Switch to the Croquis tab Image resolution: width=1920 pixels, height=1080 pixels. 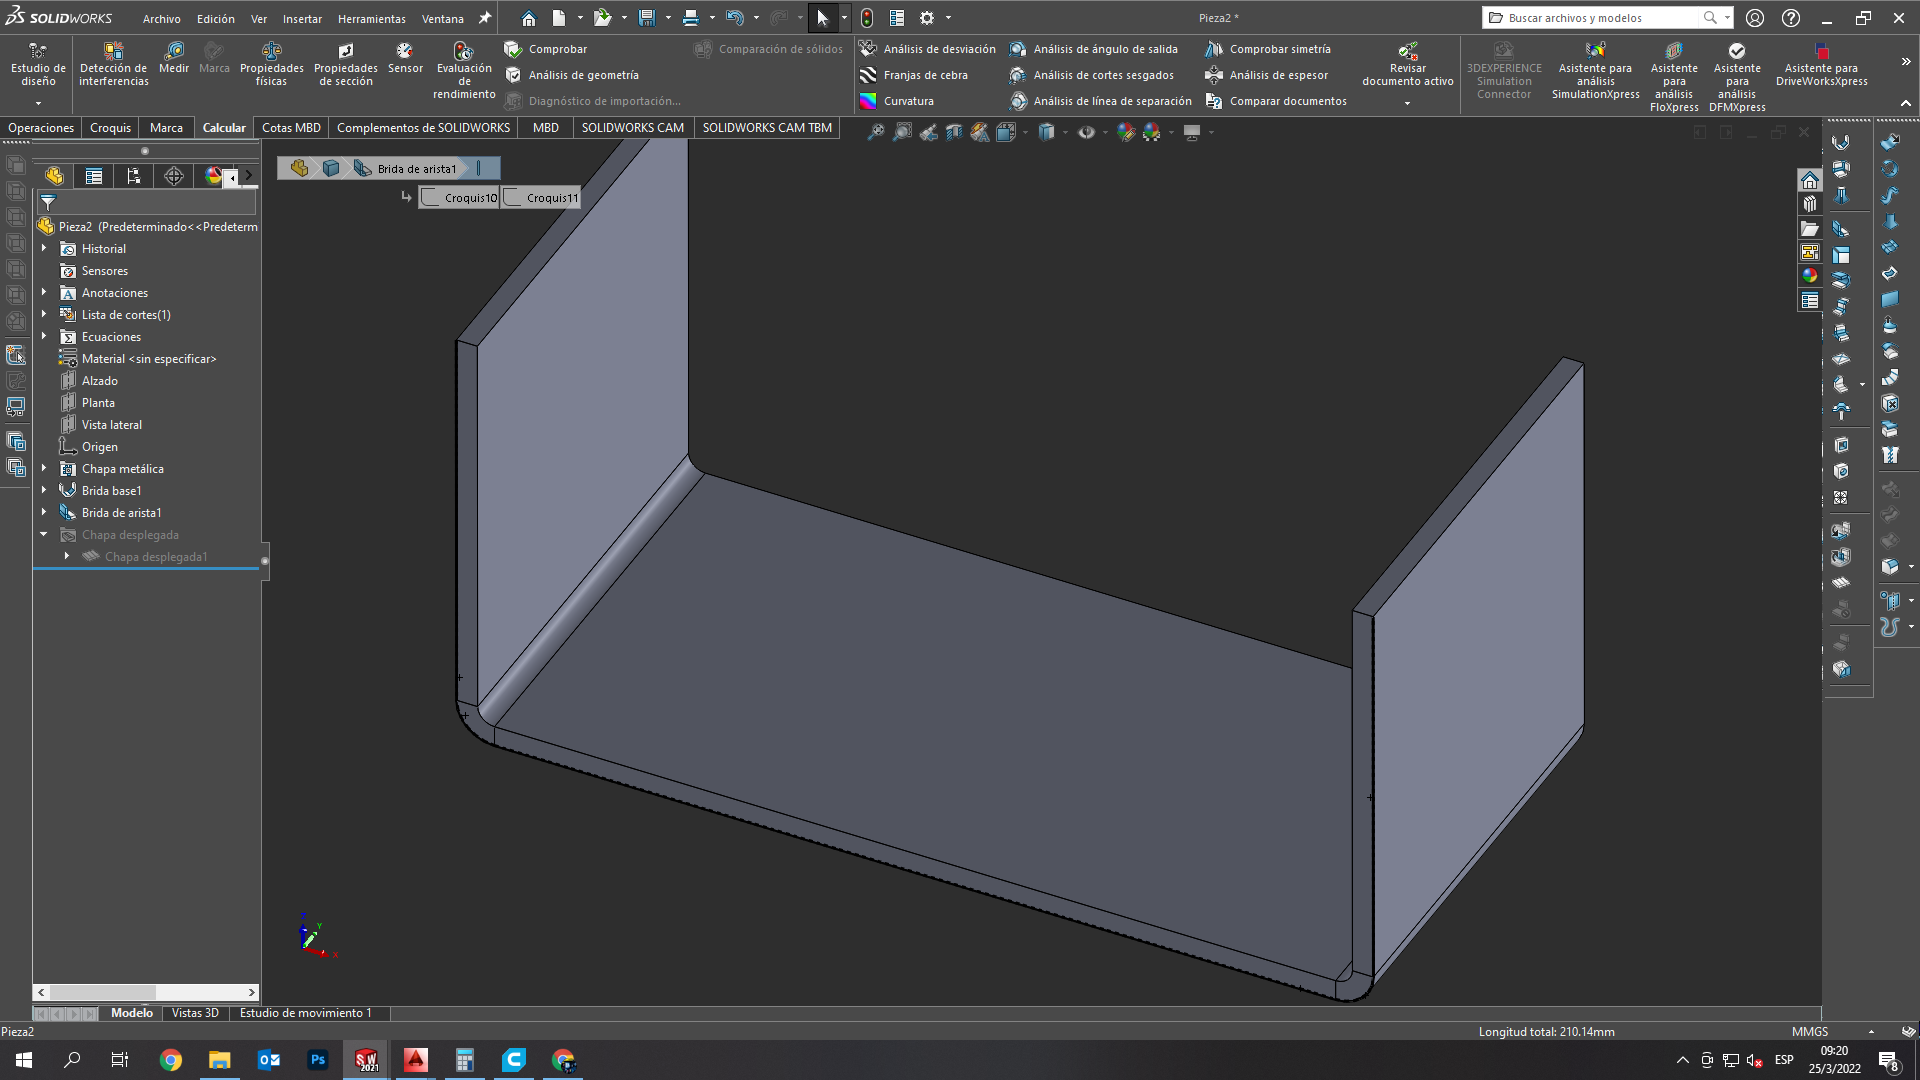110,128
